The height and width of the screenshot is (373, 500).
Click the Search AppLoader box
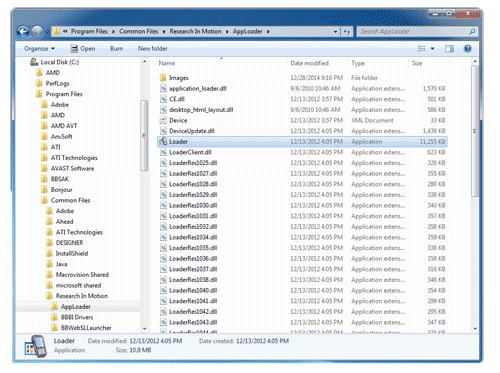tap(417, 32)
